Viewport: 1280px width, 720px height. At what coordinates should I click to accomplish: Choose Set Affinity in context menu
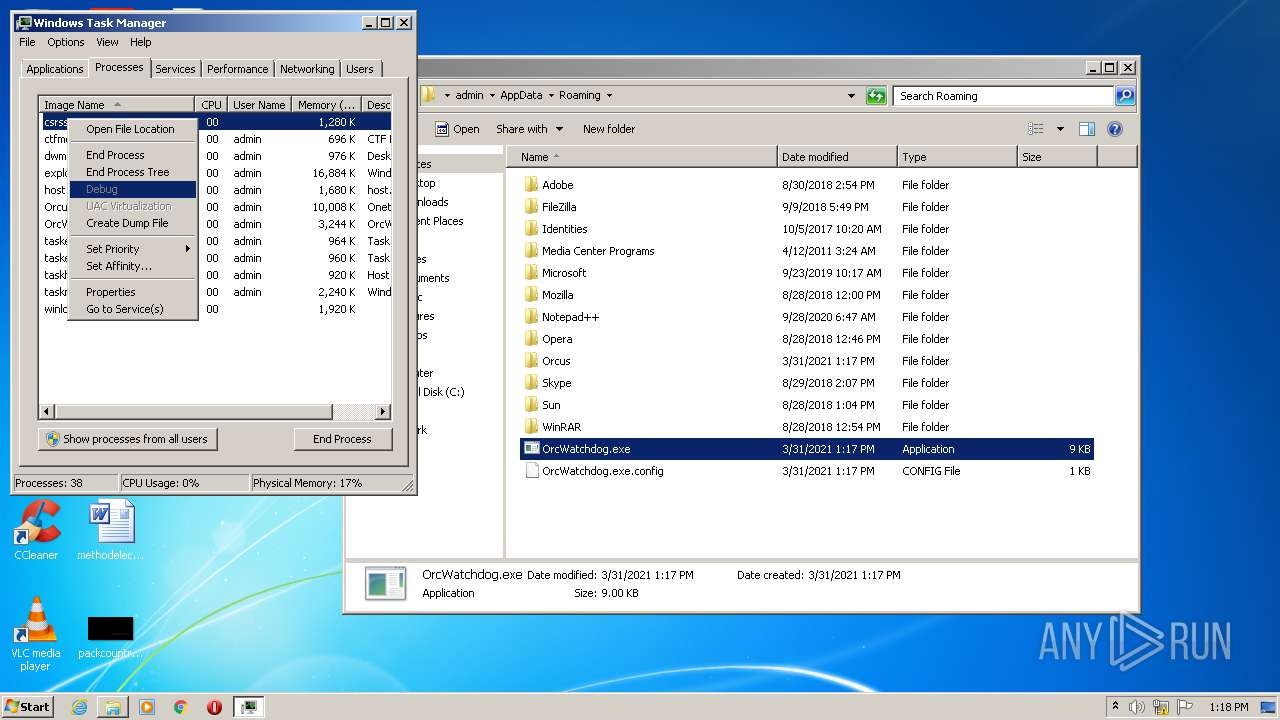point(133,266)
